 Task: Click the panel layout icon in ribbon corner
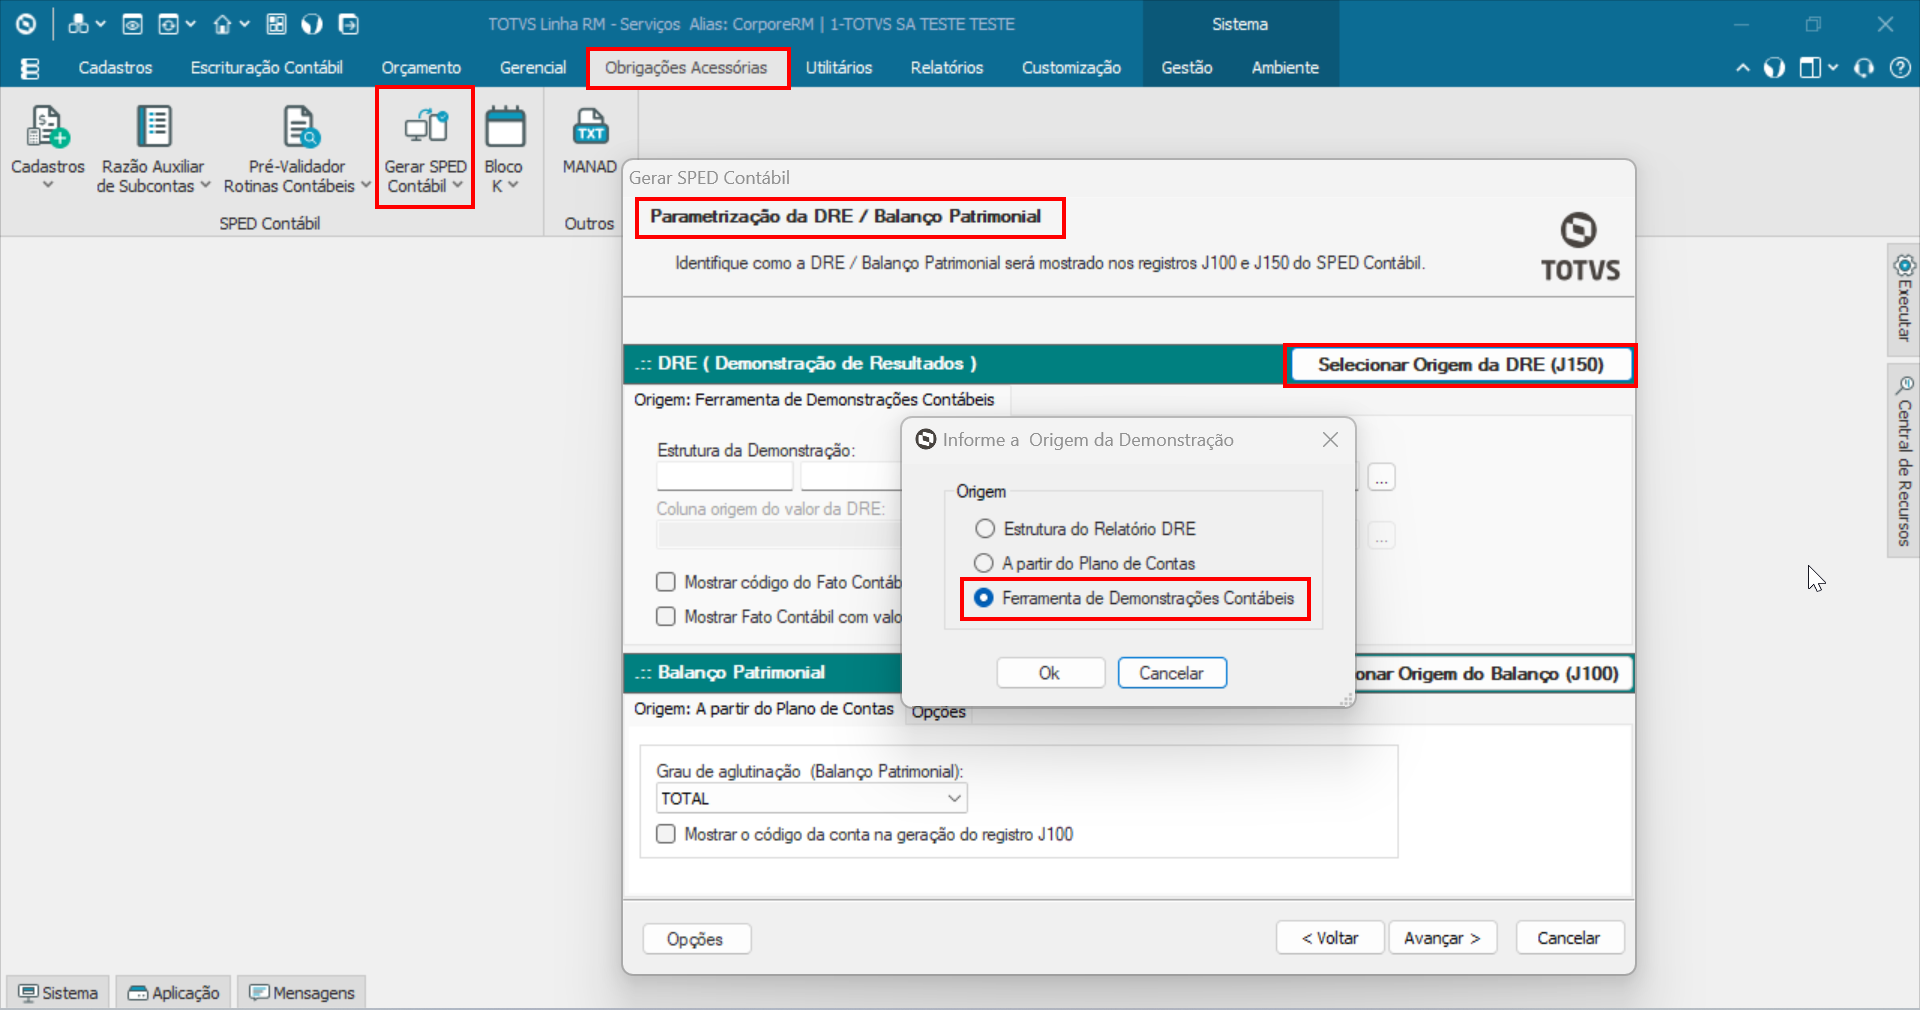point(1810,68)
